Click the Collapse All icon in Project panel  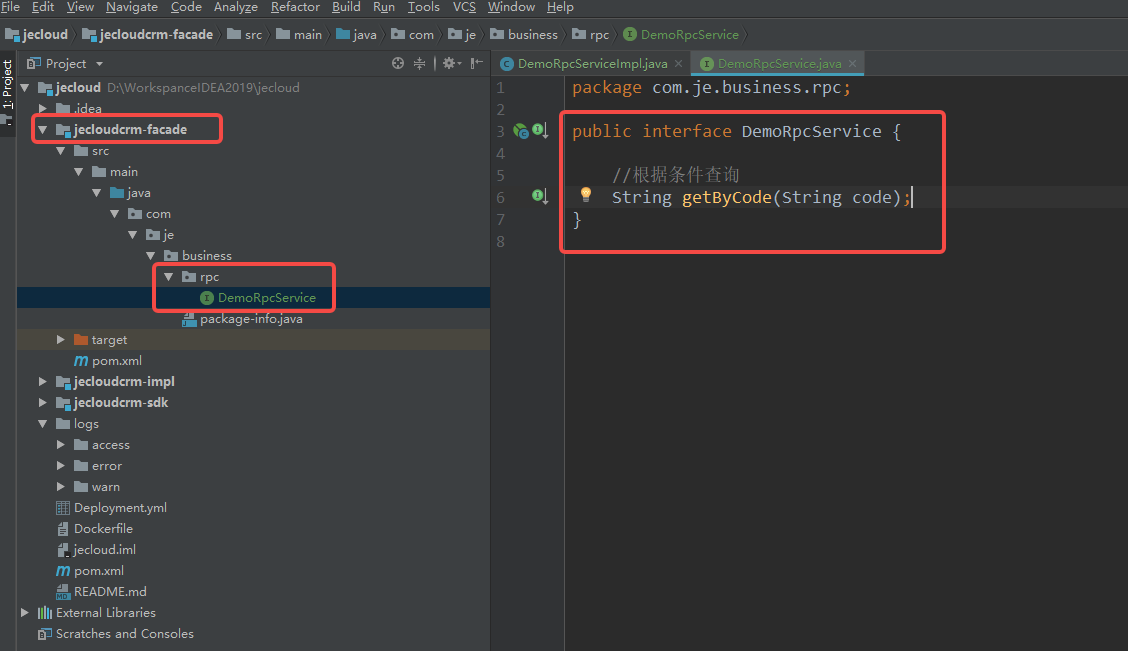tap(420, 63)
